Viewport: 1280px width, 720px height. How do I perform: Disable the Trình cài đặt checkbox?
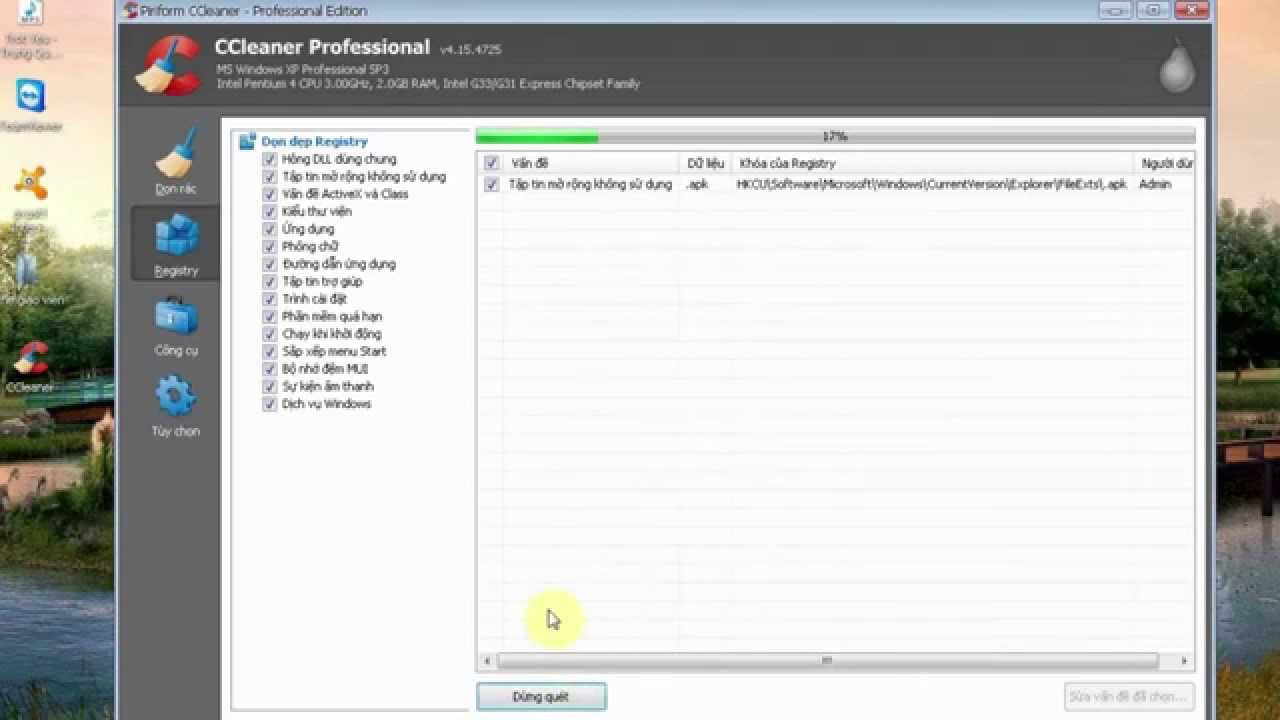point(269,299)
